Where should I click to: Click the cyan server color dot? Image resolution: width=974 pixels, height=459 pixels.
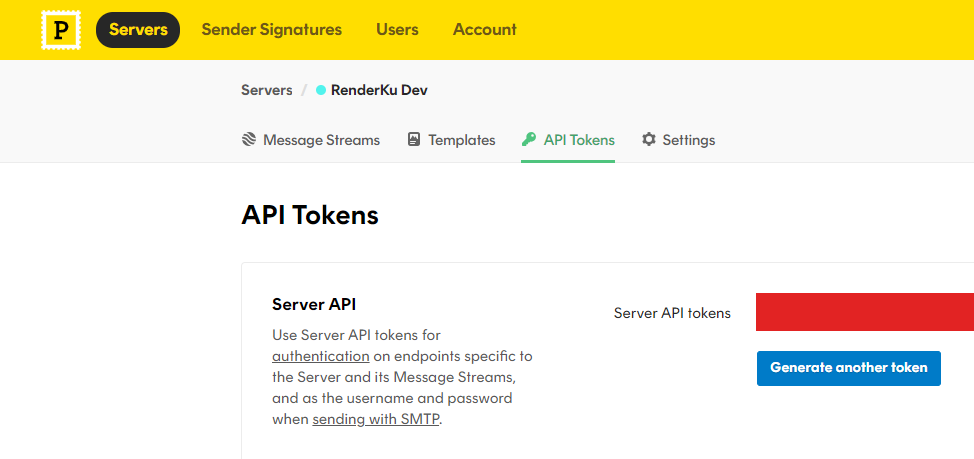[321, 90]
